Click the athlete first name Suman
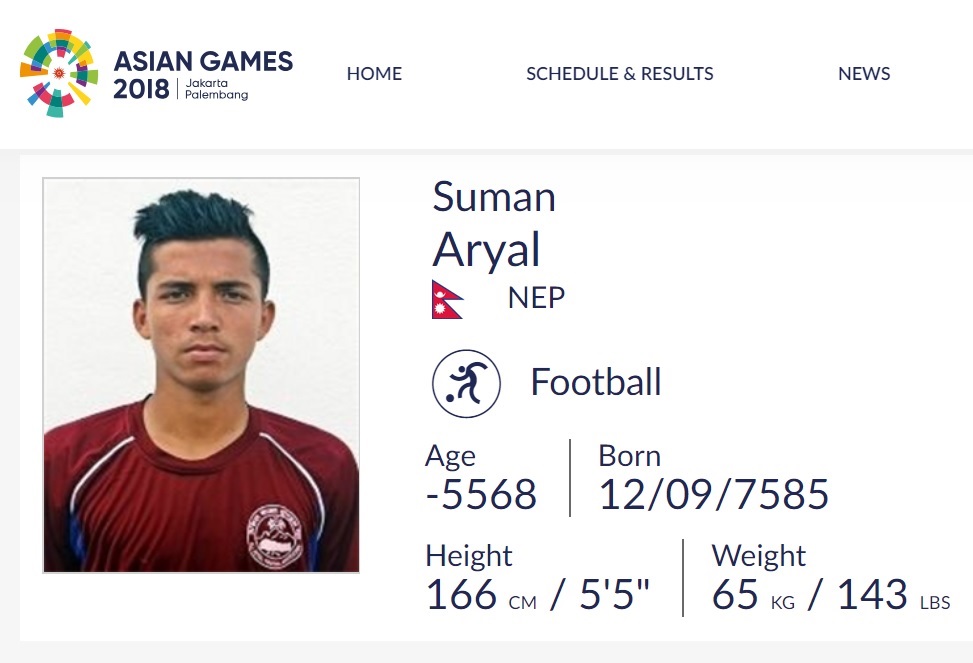973x663 pixels. pos(494,197)
